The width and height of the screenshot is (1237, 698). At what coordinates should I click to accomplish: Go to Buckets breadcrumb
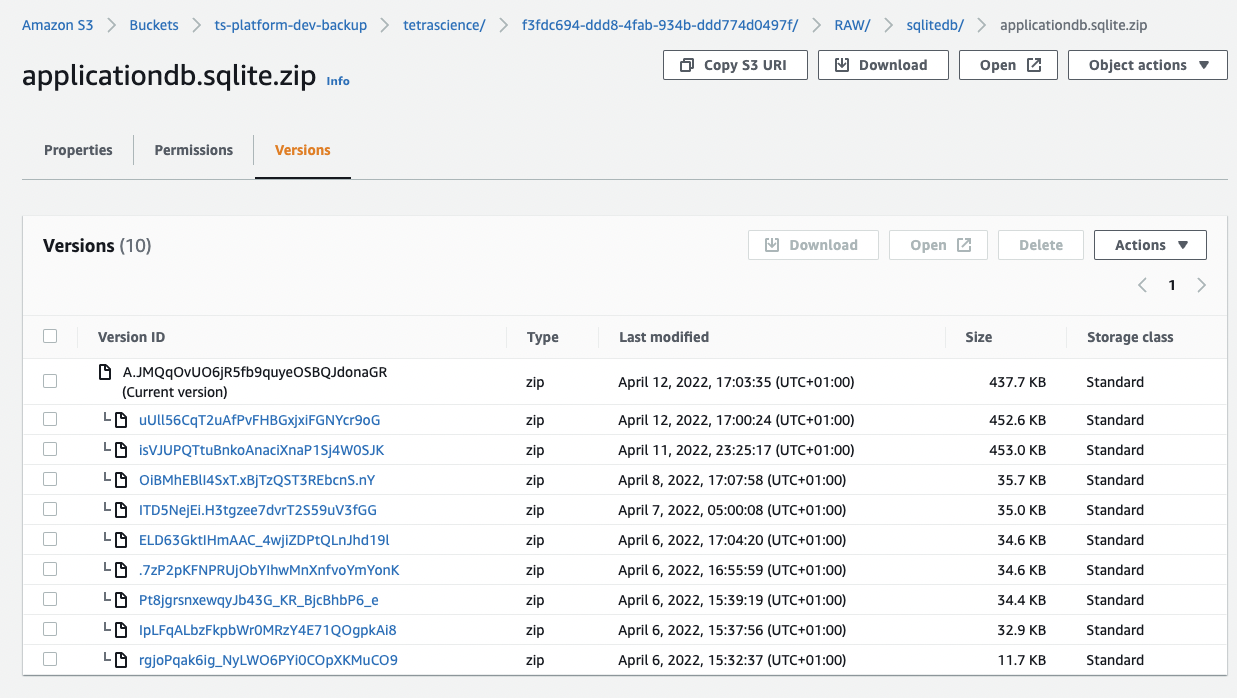point(154,25)
